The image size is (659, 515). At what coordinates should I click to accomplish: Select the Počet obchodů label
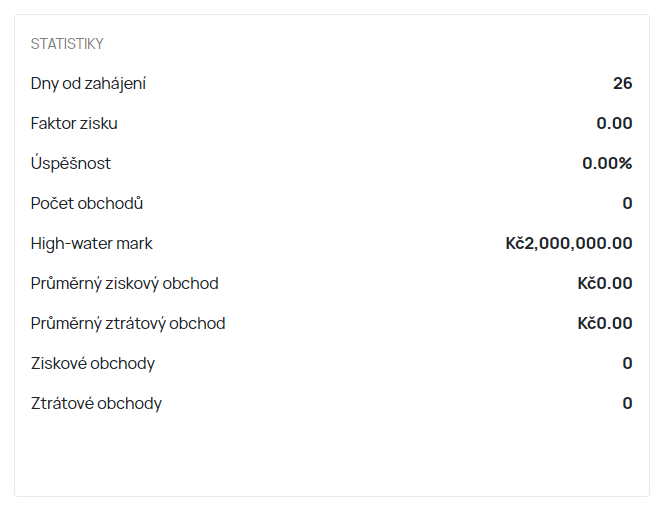tap(87, 203)
